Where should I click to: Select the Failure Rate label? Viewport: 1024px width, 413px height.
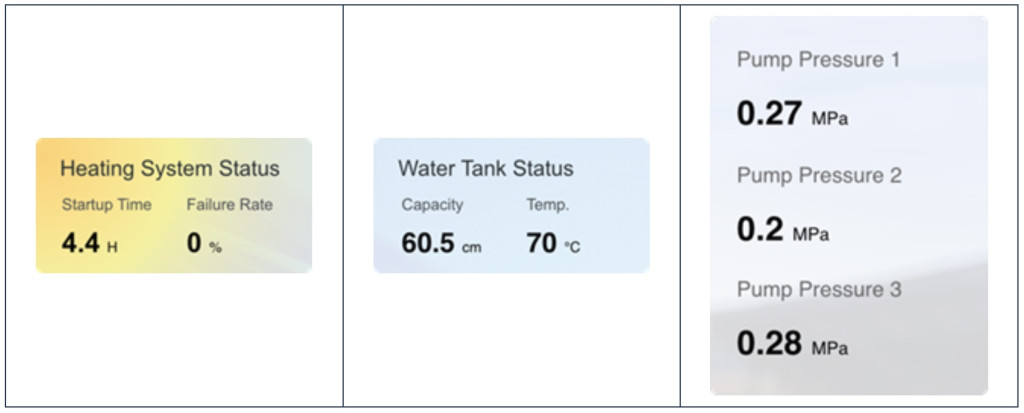[x=229, y=205]
